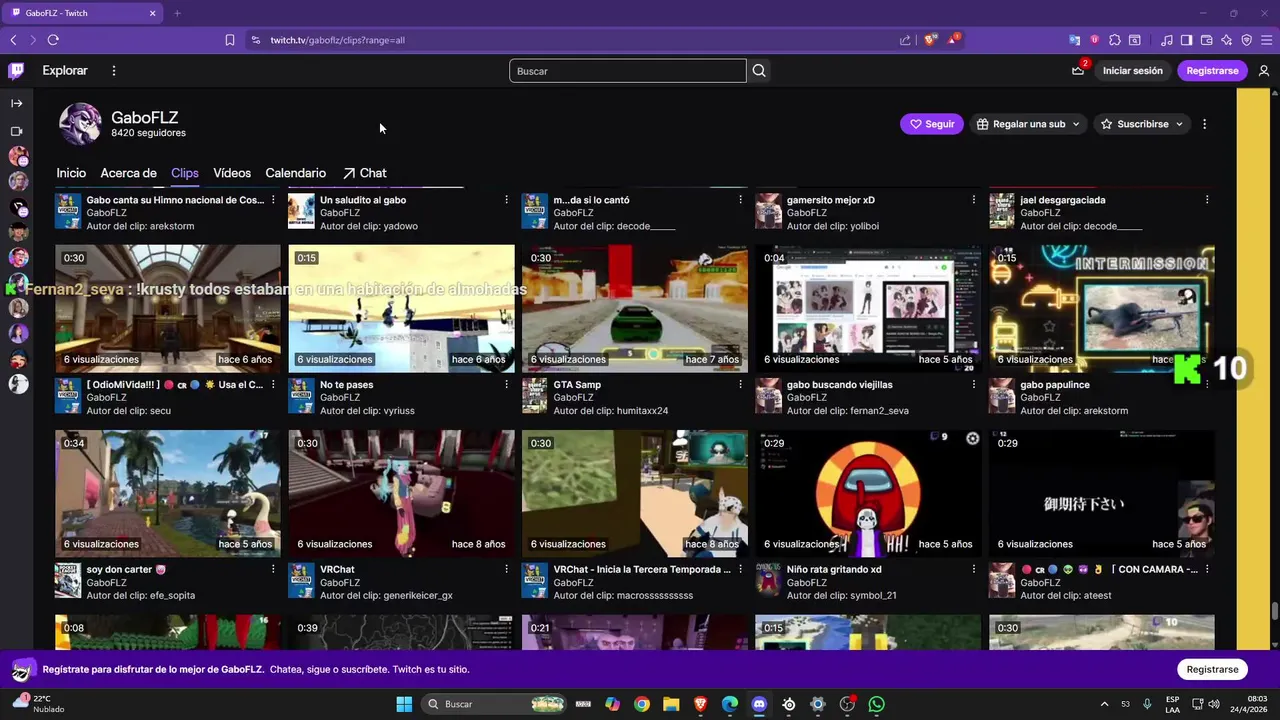Switch to the Vídeos tab
The height and width of the screenshot is (720, 1280).
click(232, 173)
